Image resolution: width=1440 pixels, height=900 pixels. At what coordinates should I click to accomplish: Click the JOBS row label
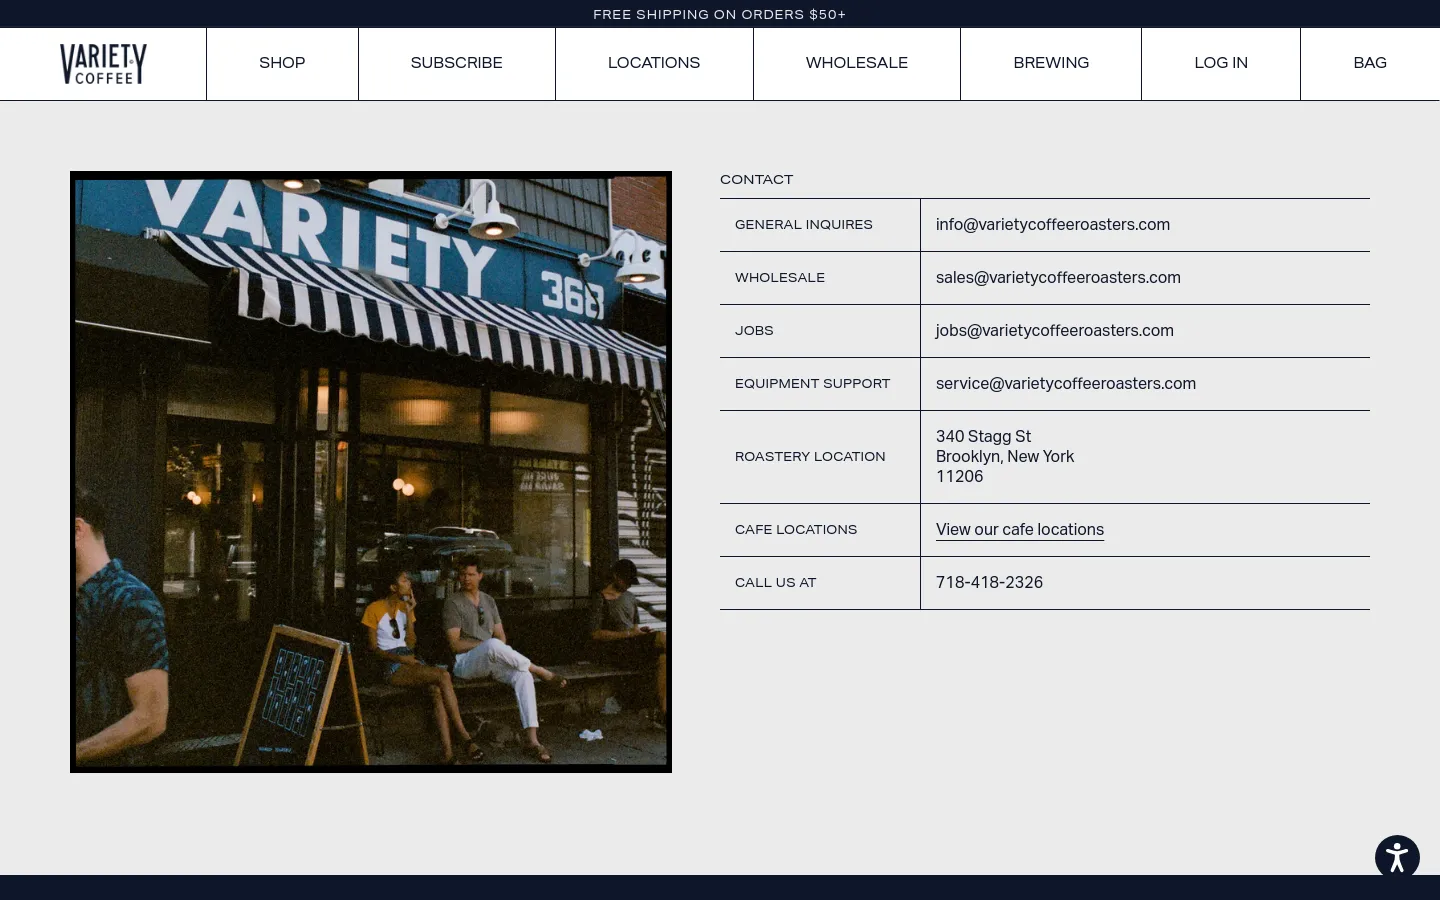click(754, 331)
